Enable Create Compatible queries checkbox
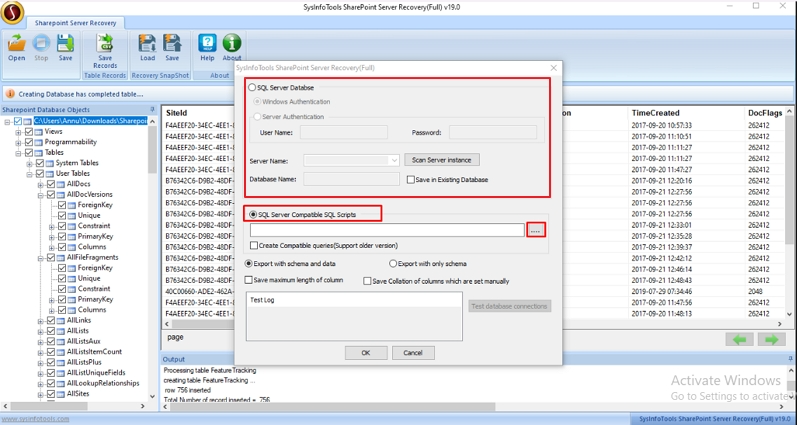Viewport: 797px width, 425px height. tap(255, 245)
